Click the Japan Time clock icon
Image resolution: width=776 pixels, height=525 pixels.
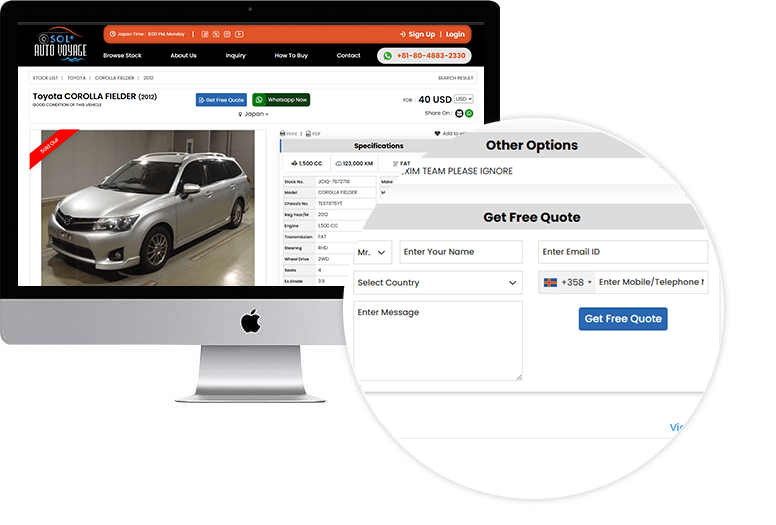coord(113,34)
